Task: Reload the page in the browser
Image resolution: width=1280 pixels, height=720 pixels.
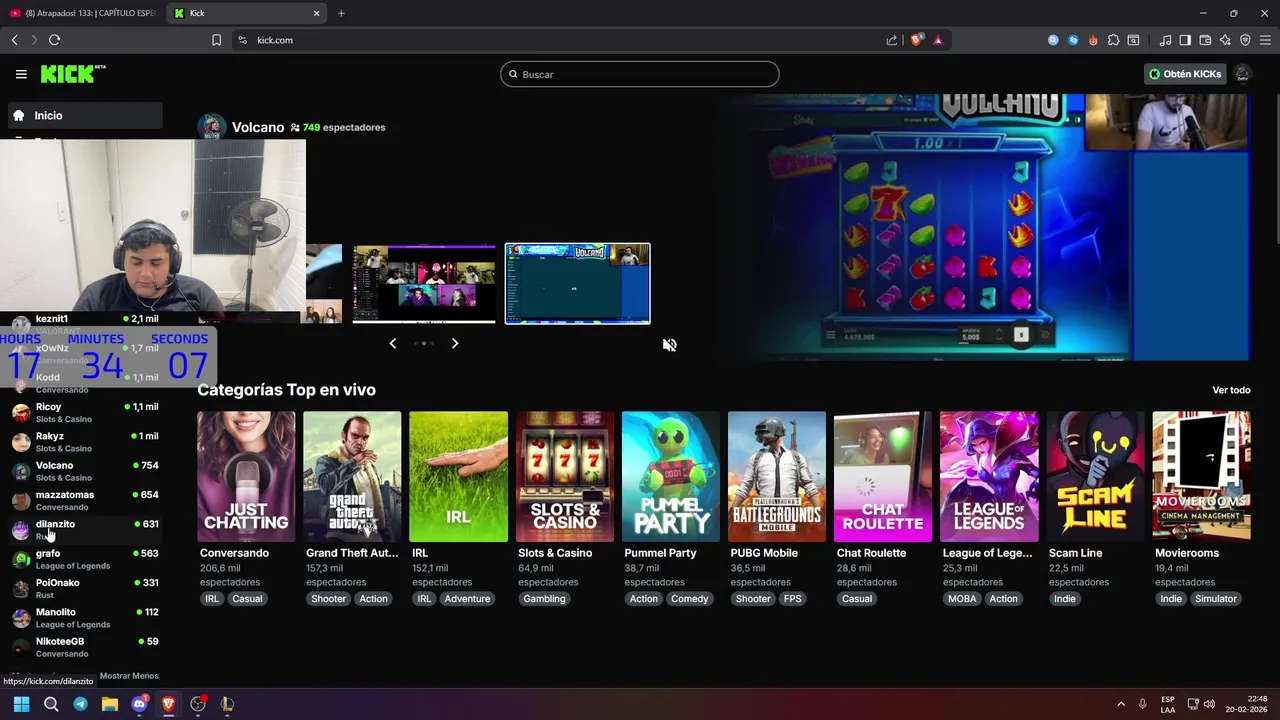Action: [x=54, y=40]
